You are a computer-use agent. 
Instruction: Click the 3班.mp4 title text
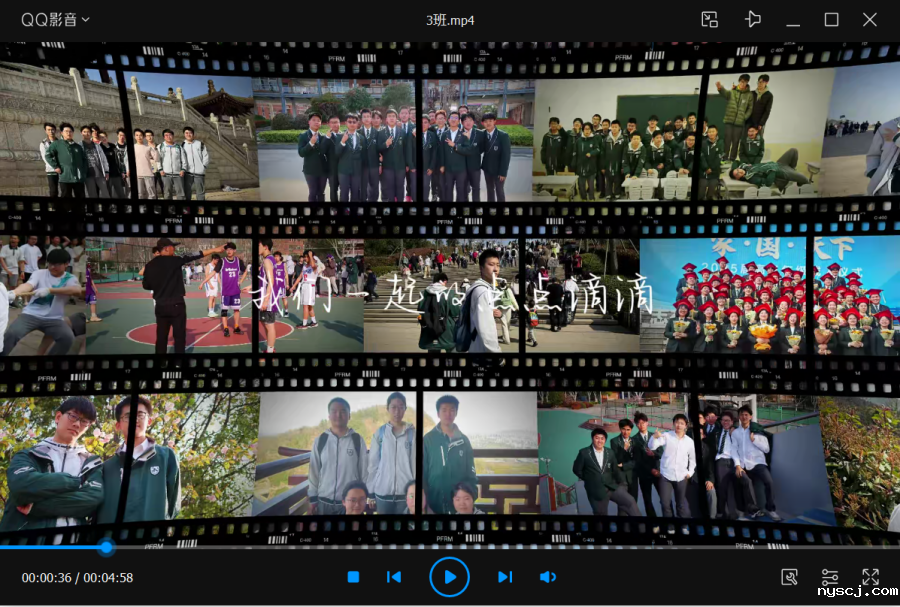coord(450,20)
